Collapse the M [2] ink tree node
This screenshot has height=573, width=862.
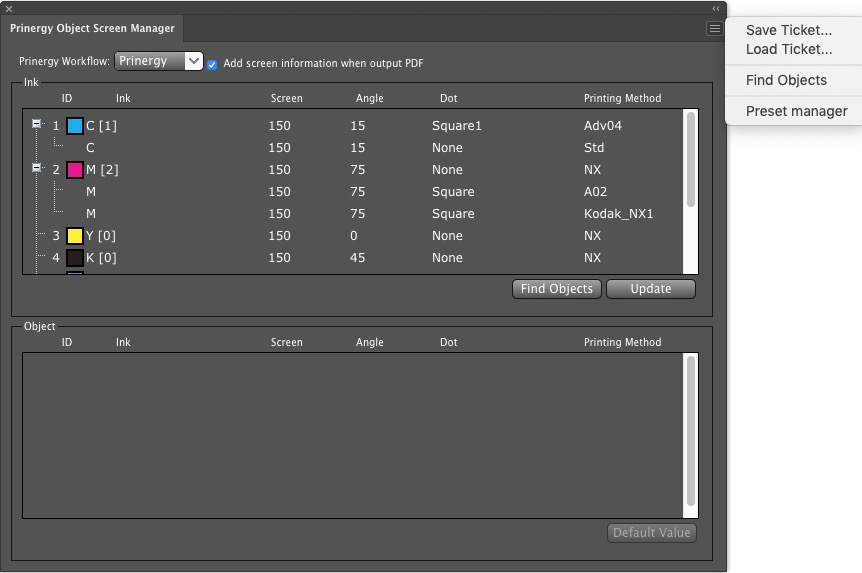coord(37,168)
